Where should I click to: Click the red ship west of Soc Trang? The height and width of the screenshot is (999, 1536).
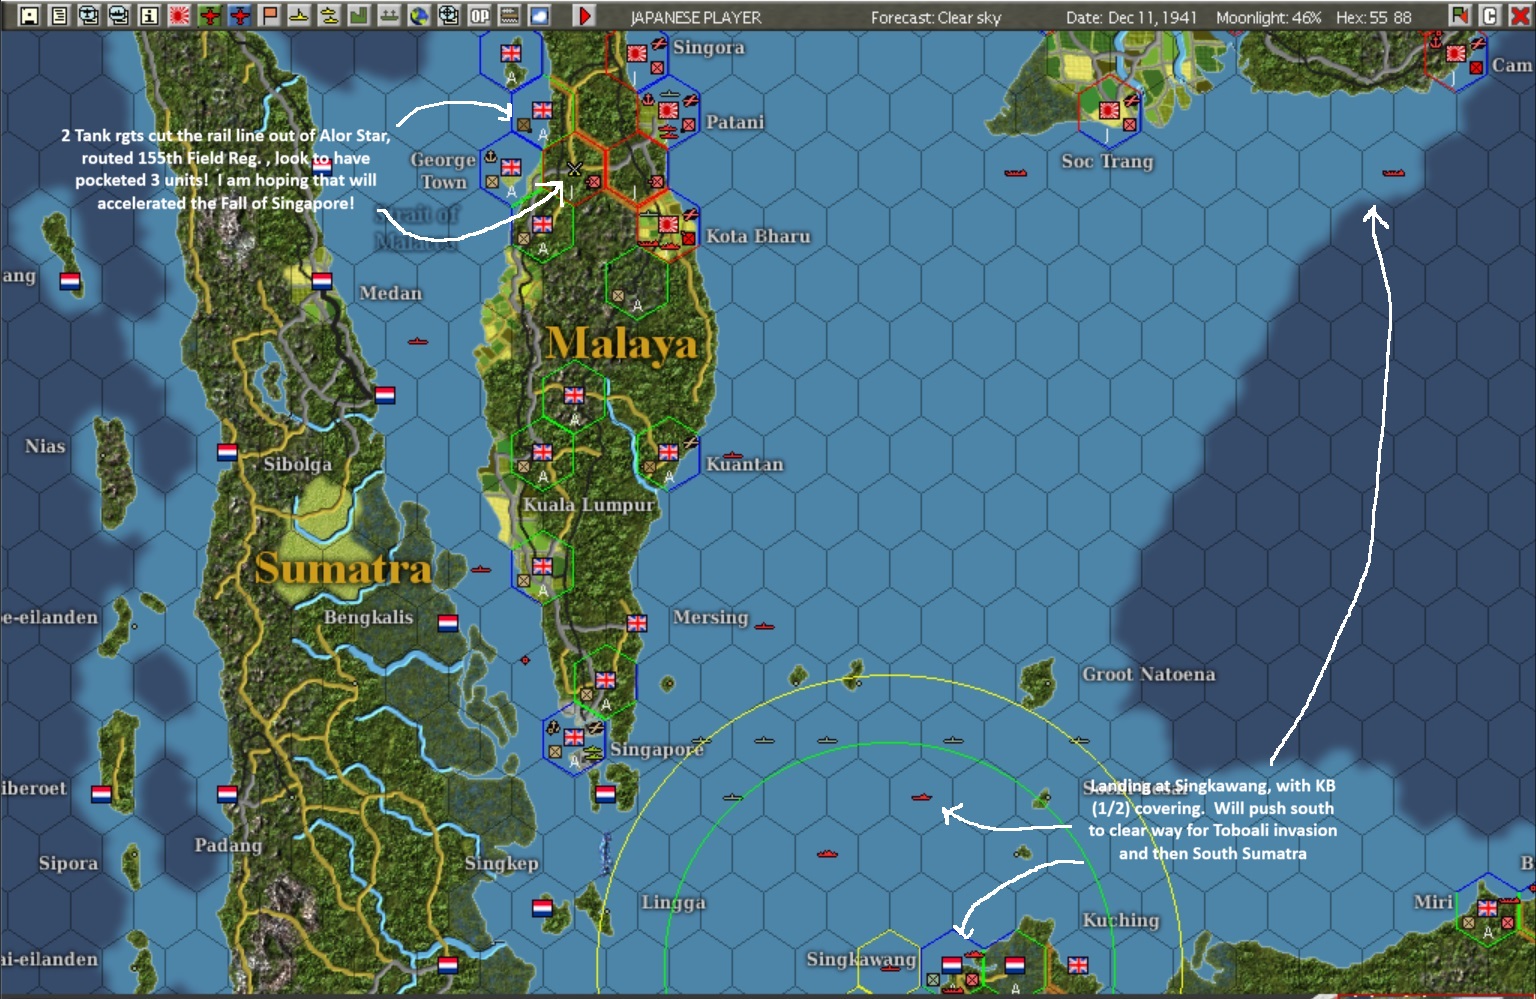(1016, 173)
